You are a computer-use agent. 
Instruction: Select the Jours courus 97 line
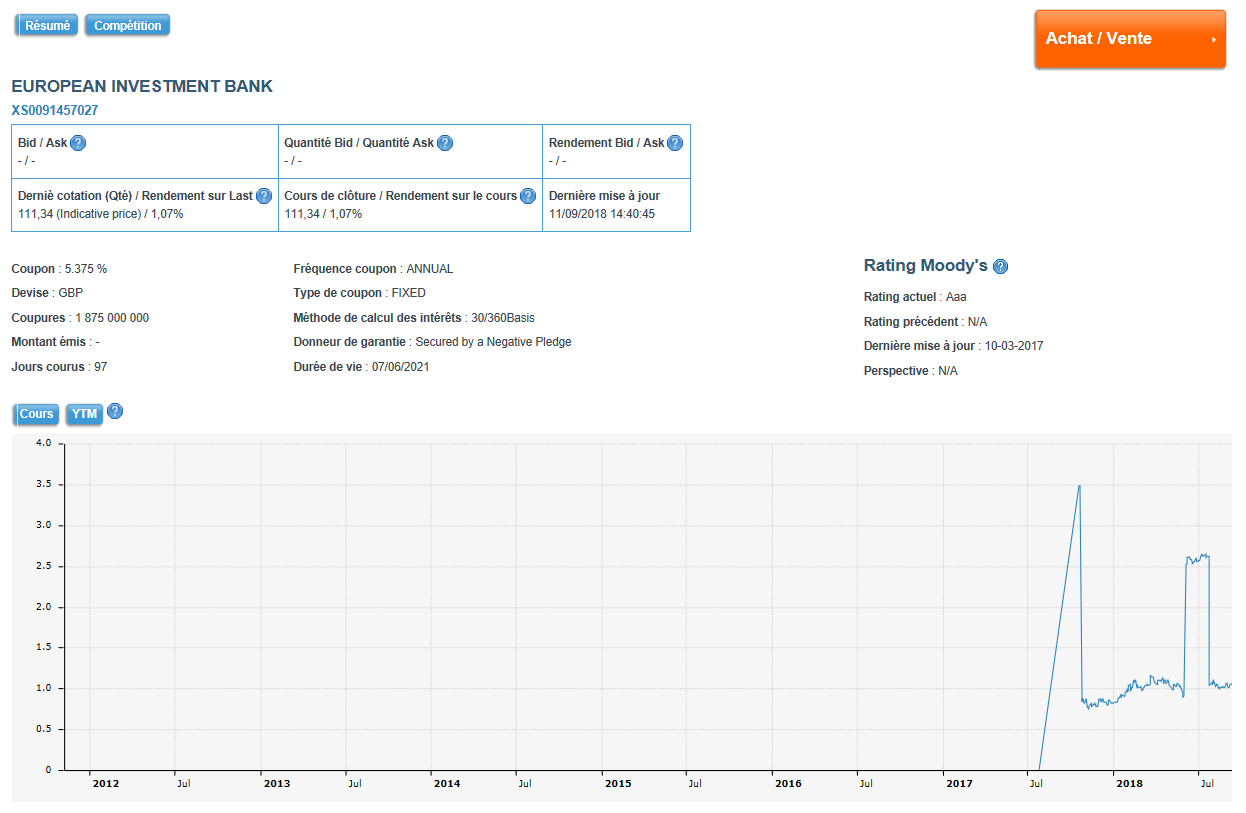point(59,367)
